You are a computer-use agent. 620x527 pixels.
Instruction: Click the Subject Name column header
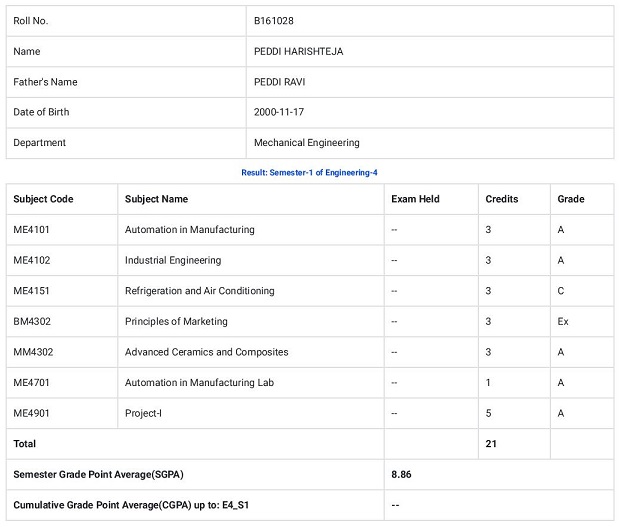[156, 199]
